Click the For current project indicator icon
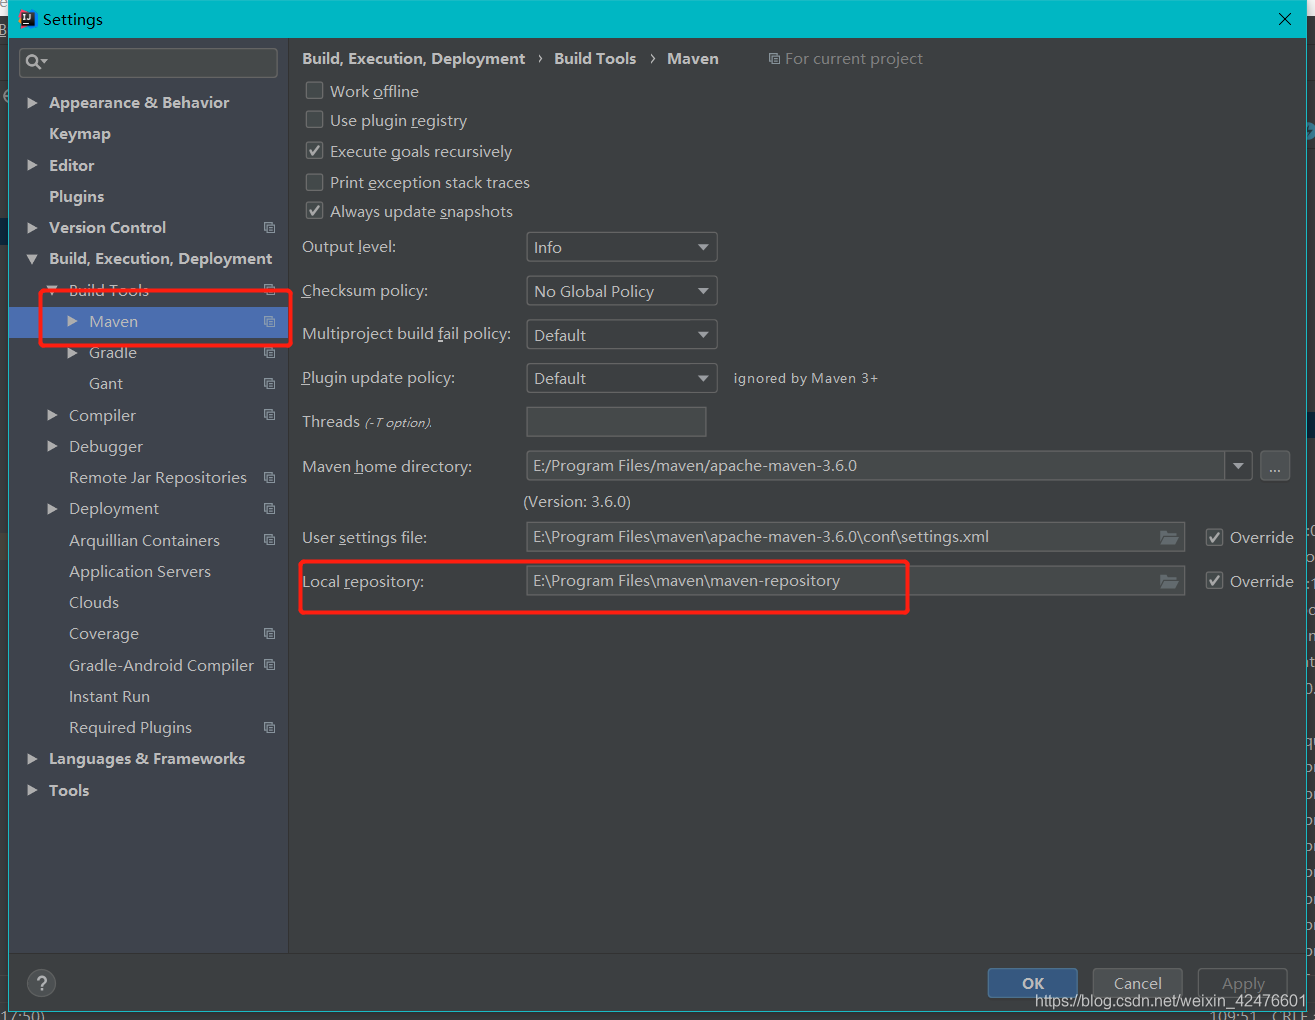This screenshot has width=1315, height=1020. pos(774,59)
